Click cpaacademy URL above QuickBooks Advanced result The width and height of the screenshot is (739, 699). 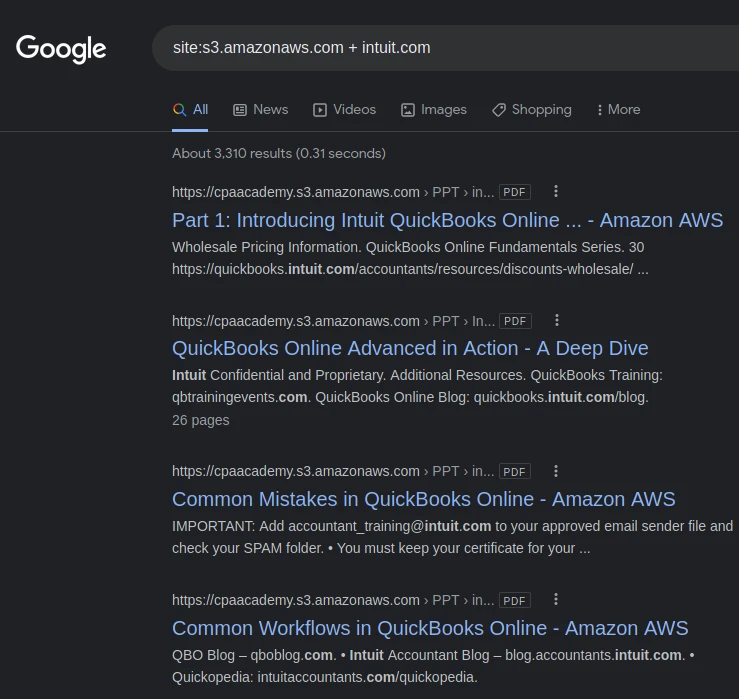pyautogui.click(x=295, y=321)
